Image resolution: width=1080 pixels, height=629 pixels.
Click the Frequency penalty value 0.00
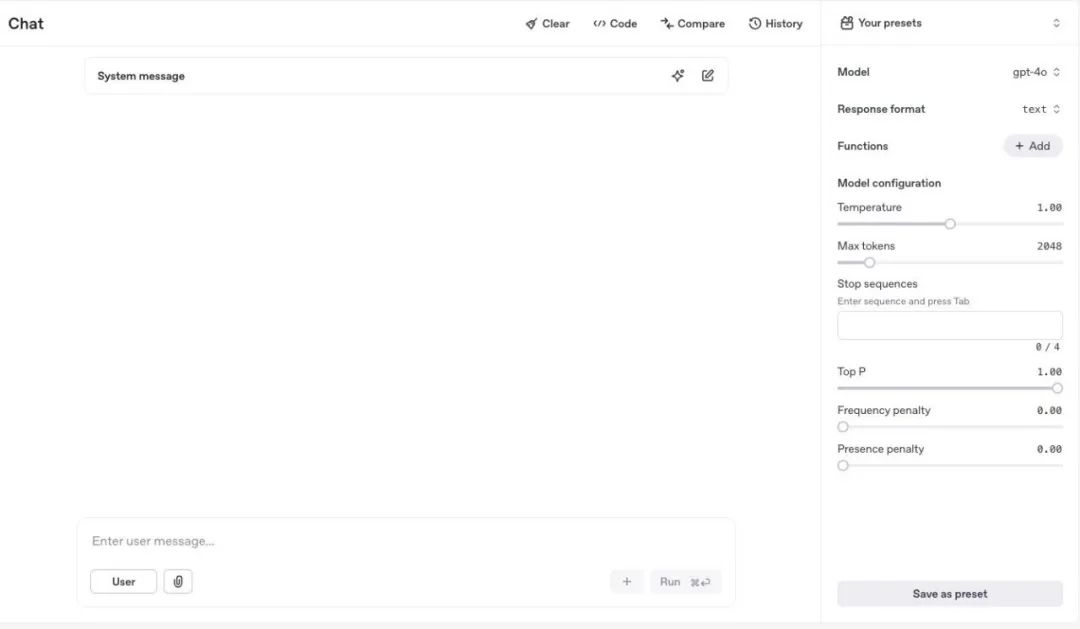tap(1049, 410)
